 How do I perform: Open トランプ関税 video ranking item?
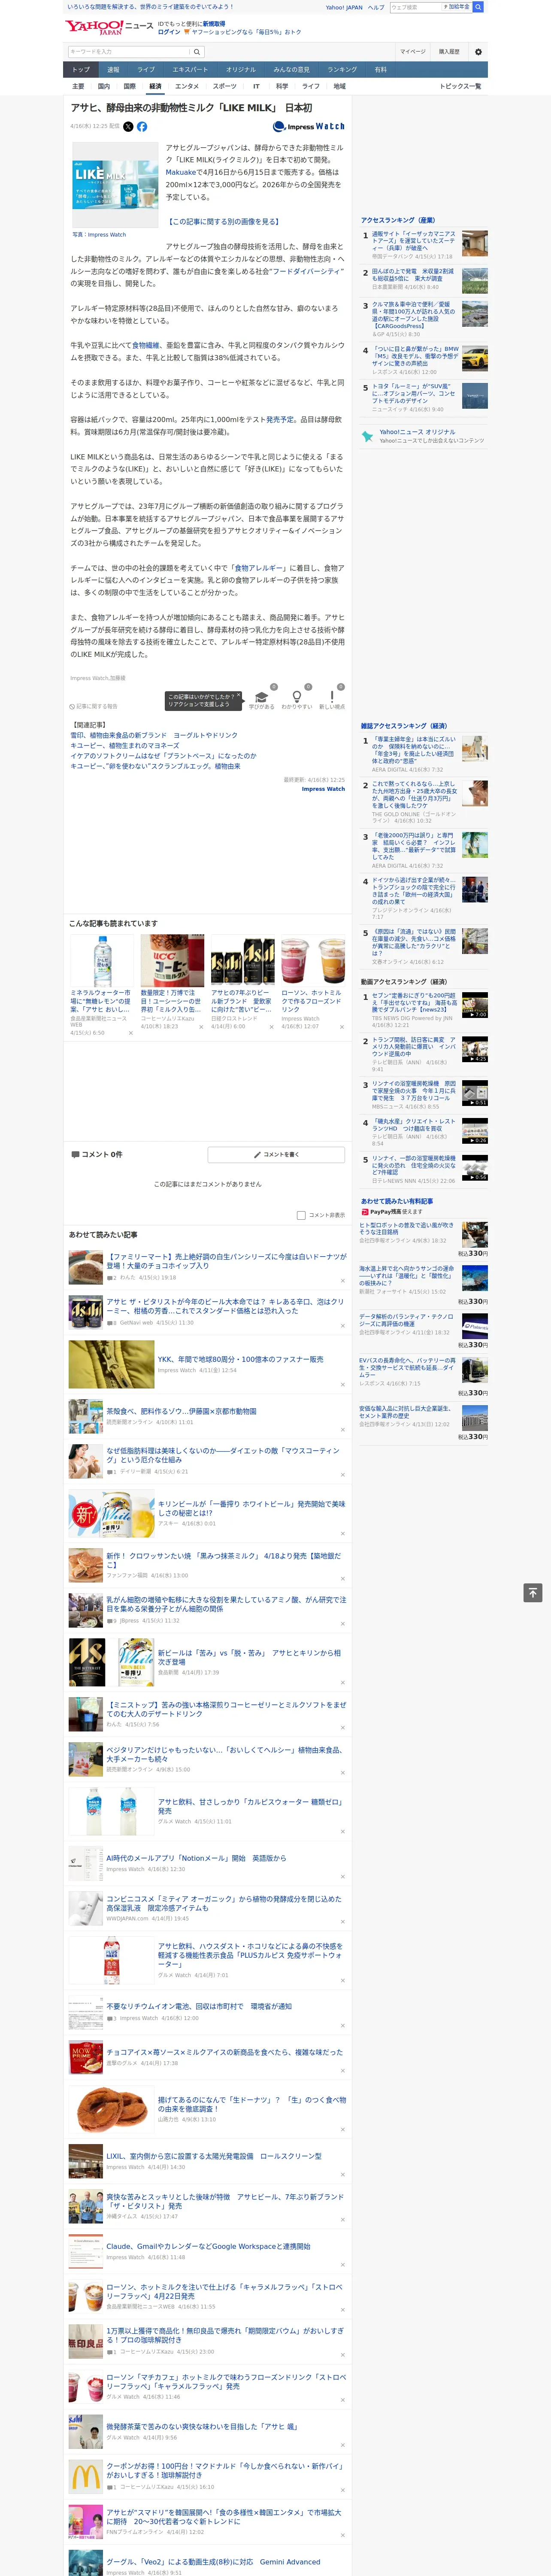coord(415,1048)
